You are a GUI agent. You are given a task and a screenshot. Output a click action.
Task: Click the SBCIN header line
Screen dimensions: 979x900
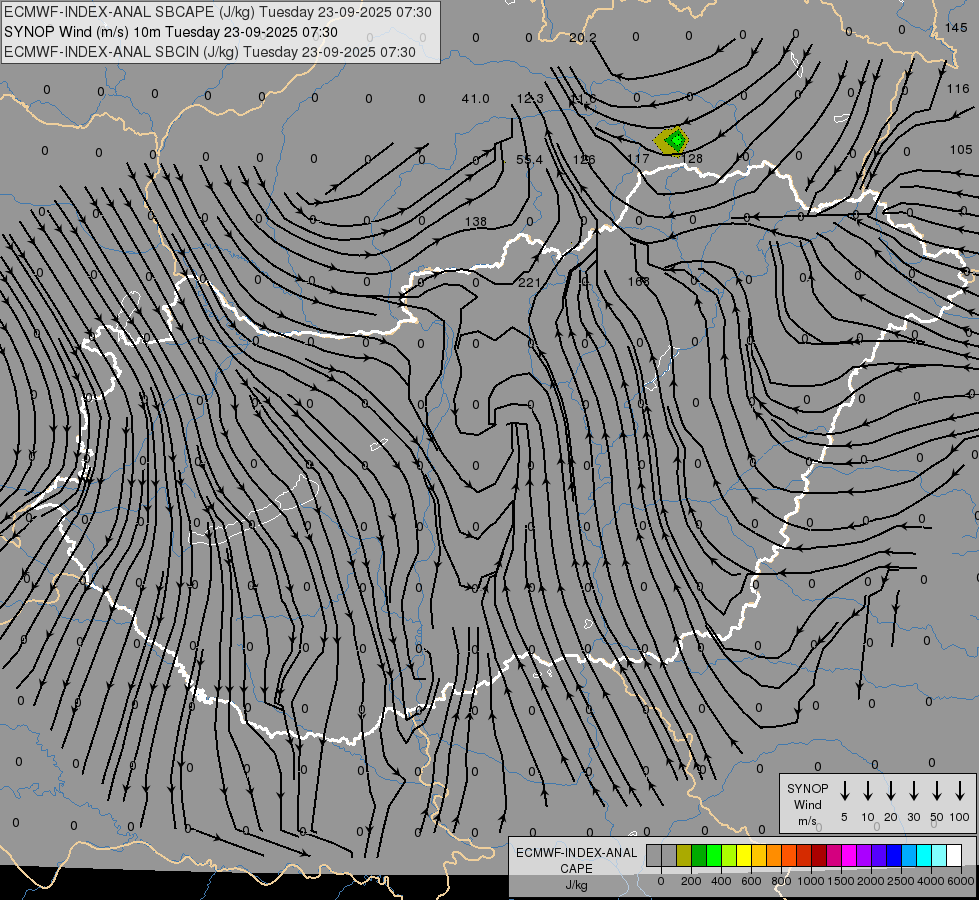210,52
